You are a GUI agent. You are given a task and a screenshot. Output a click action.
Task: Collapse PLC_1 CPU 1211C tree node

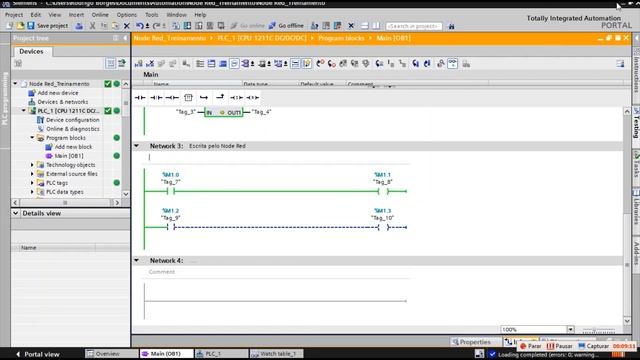click(x=24, y=111)
